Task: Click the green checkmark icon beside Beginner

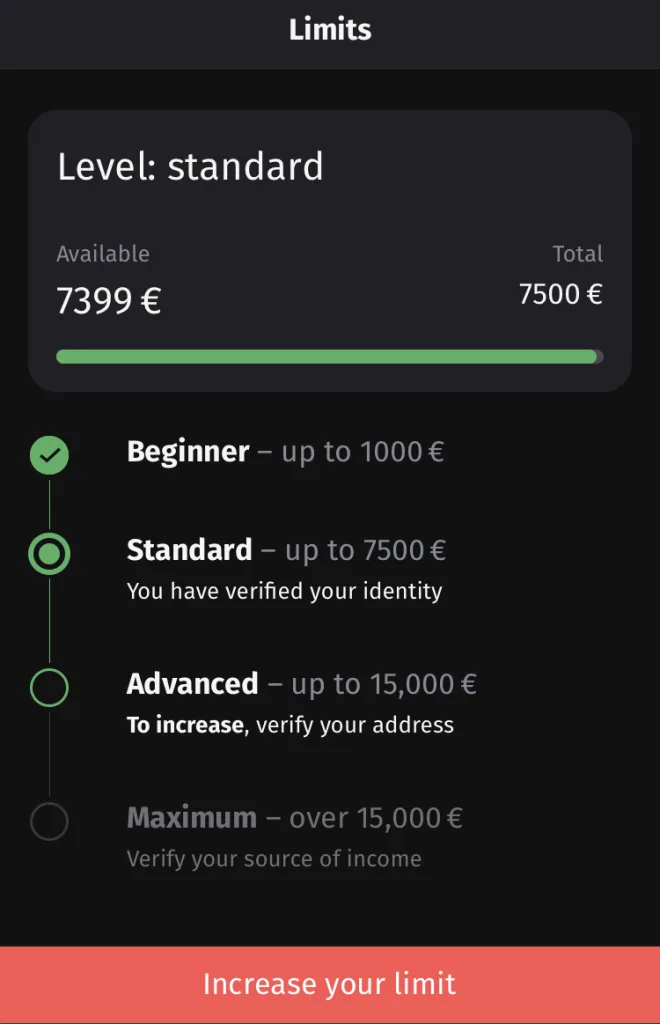Action: (x=49, y=455)
